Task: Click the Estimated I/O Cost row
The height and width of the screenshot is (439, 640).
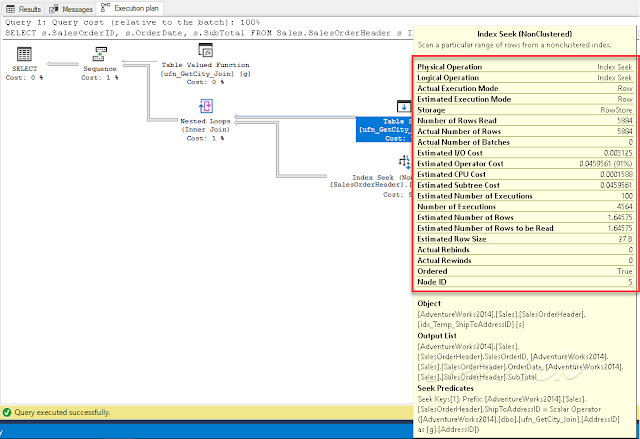Action: click(x=524, y=153)
